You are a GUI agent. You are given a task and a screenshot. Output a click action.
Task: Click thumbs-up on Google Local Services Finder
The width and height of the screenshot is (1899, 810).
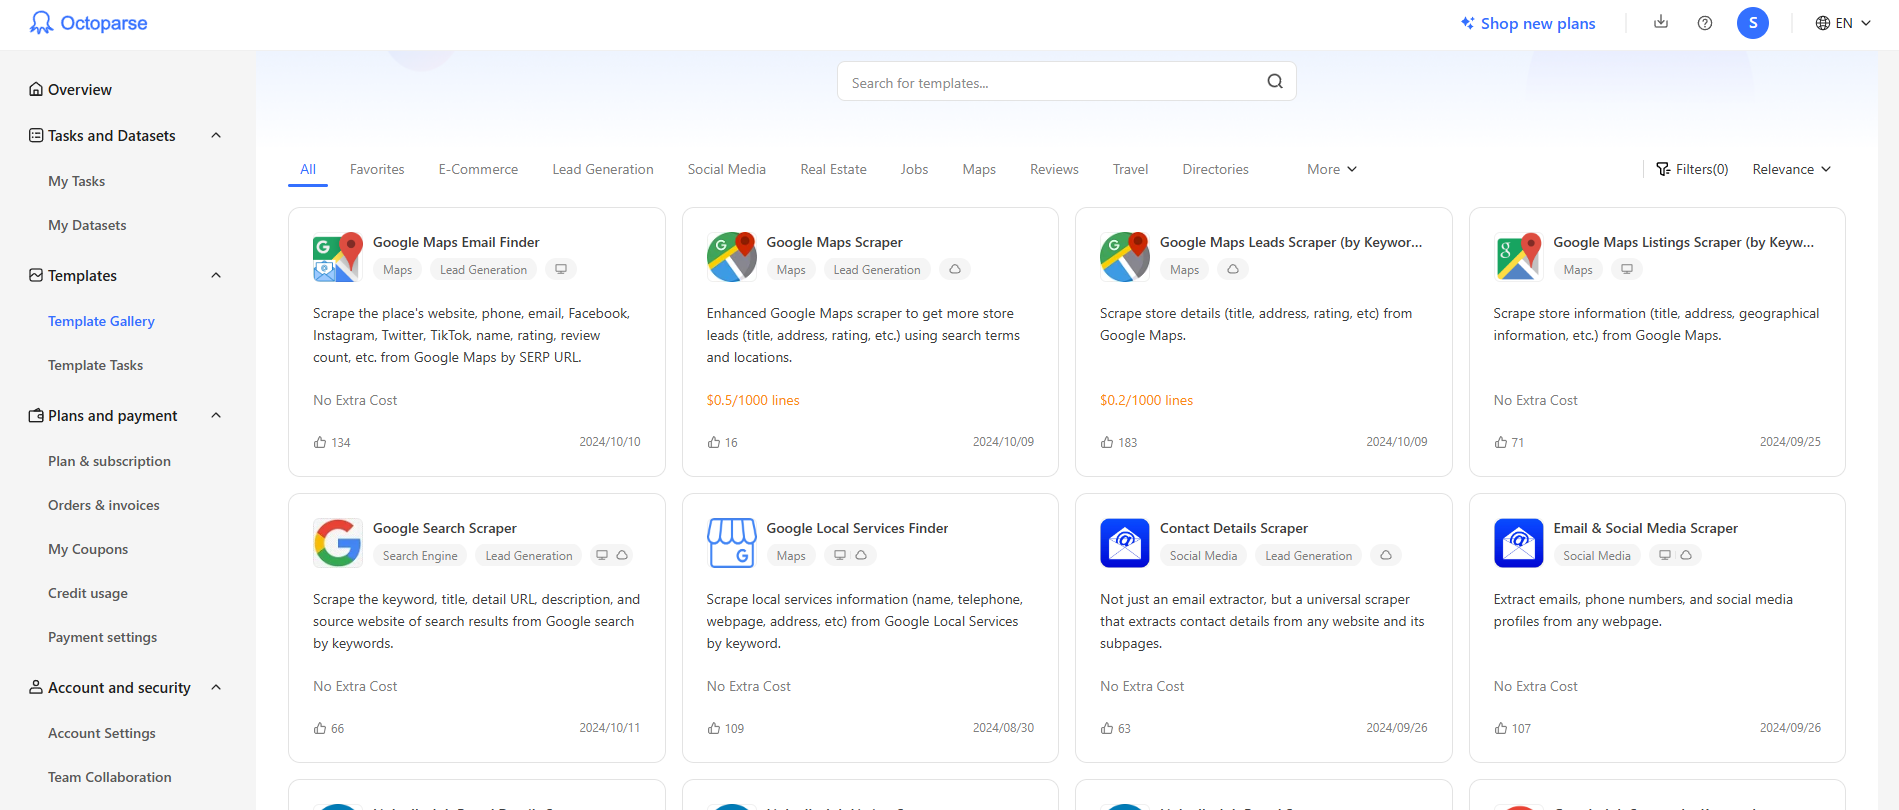pos(714,728)
